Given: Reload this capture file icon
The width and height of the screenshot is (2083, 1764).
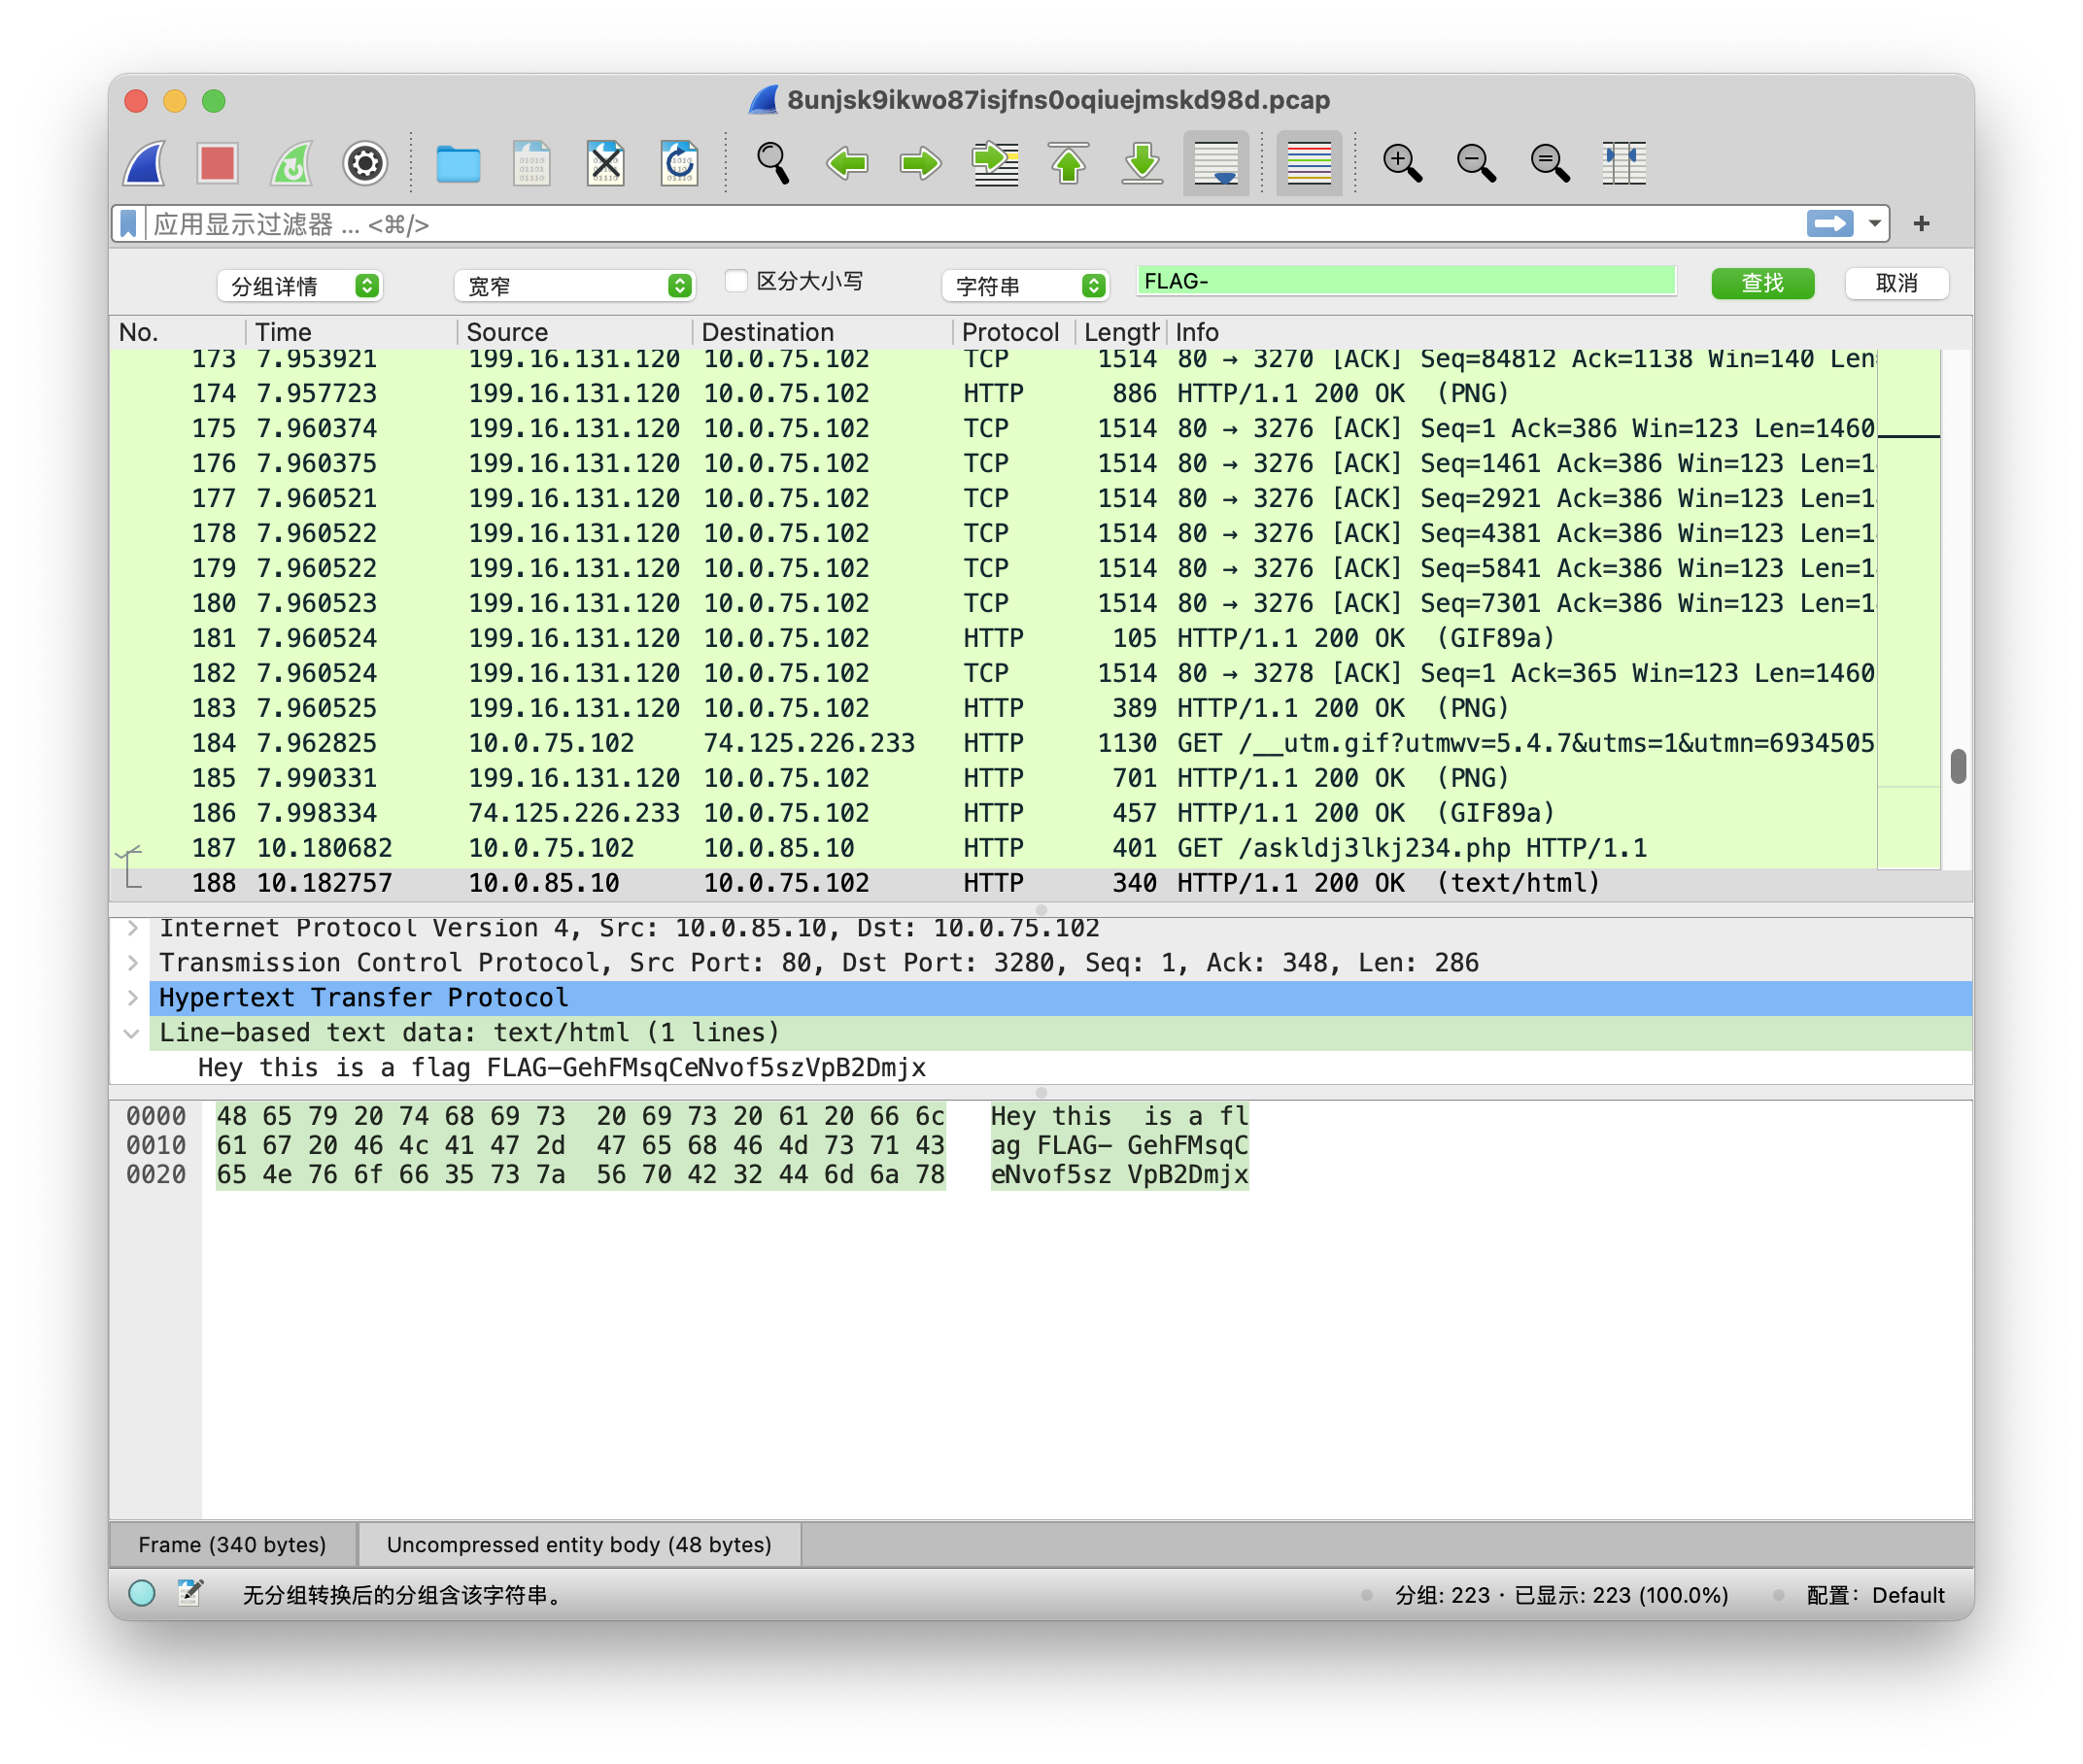Looking at the screenshot, I should (679, 163).
